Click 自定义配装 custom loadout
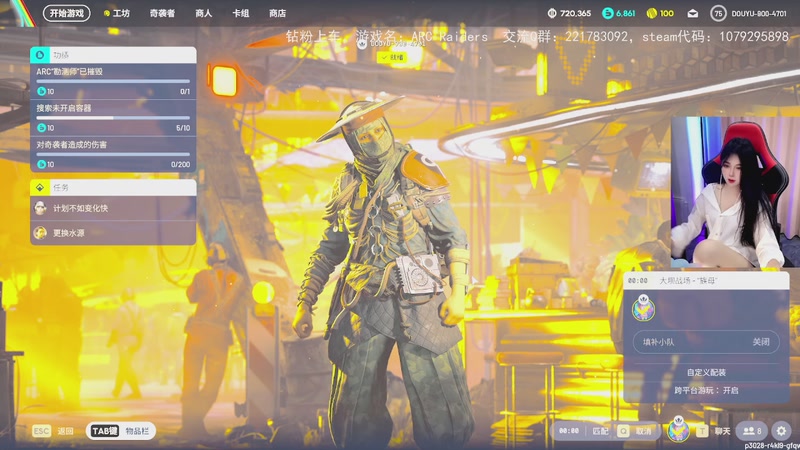Screen dimensions: 800x450 (x=706, y=372)
